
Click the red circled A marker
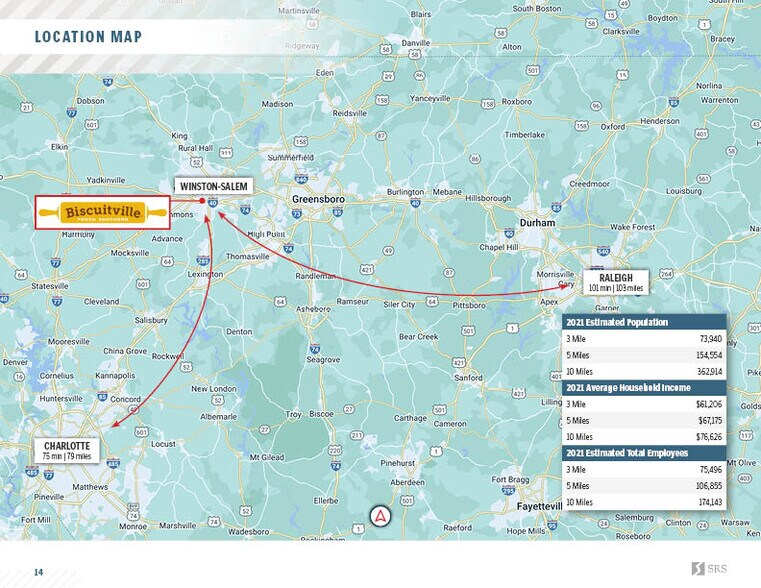pos(381,516)
